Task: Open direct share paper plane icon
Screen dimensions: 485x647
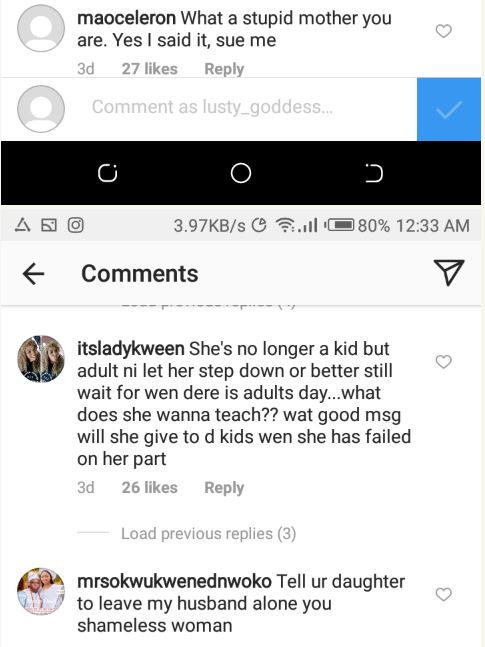Action: click(x=449, y=272)
